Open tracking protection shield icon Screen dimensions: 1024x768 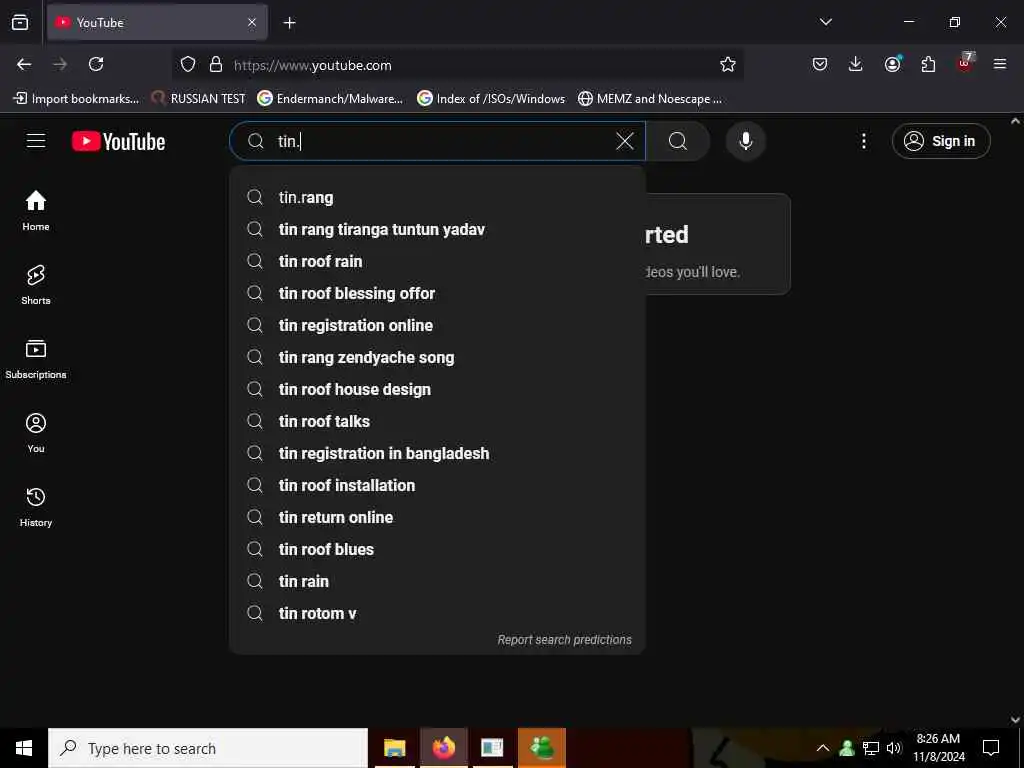pos(188,64)
